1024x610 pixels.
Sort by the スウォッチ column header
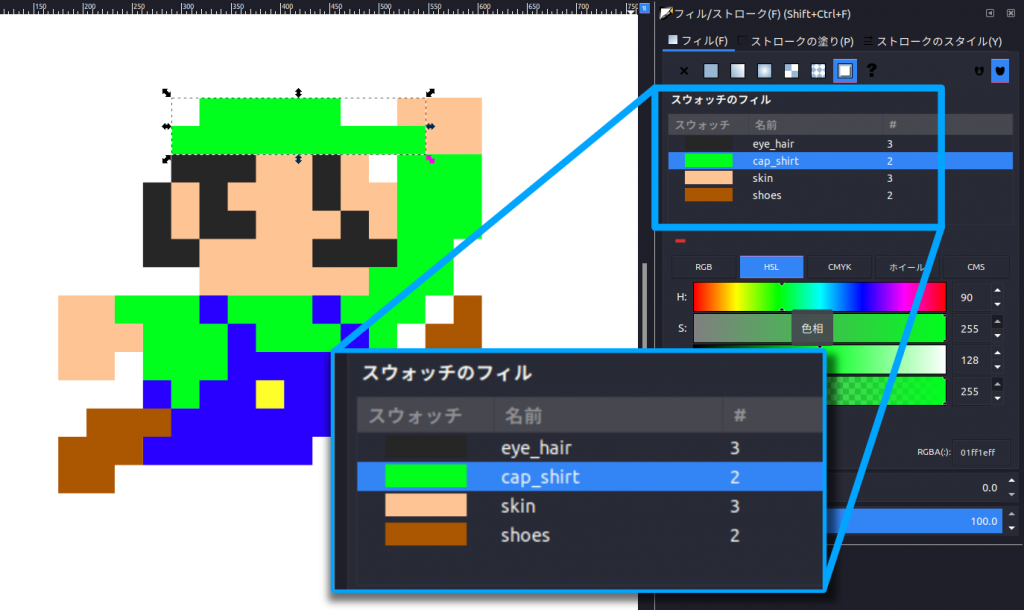pyautogui.click(x=708, y=125)
